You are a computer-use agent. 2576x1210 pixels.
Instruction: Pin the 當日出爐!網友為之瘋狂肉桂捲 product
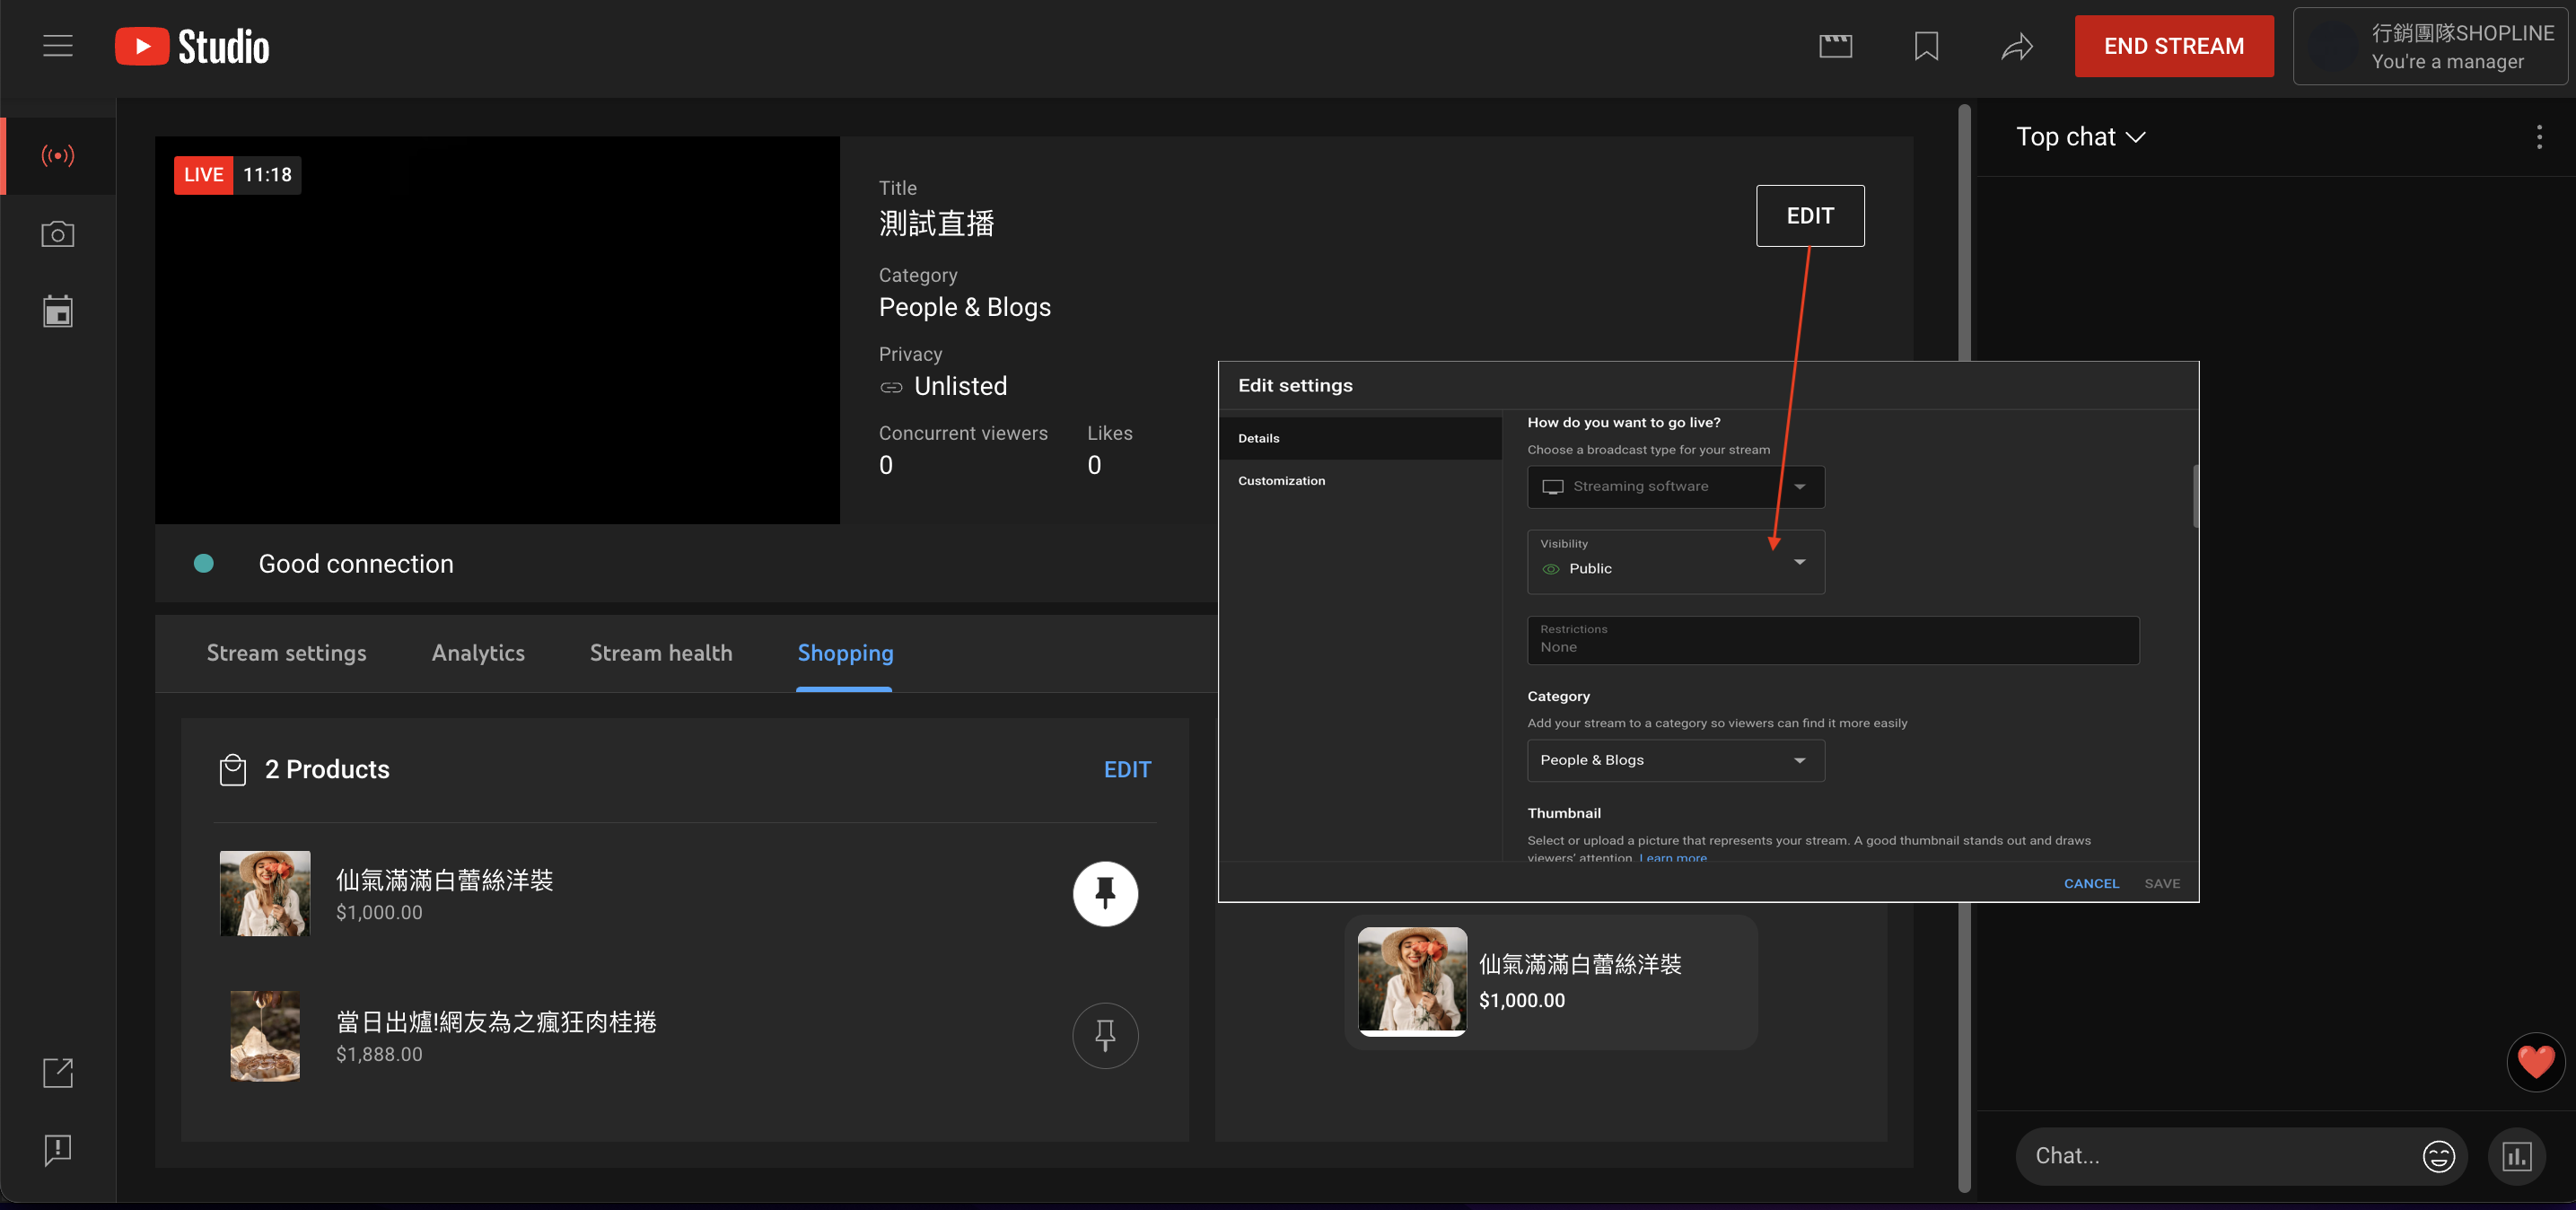(1105, 1035)
